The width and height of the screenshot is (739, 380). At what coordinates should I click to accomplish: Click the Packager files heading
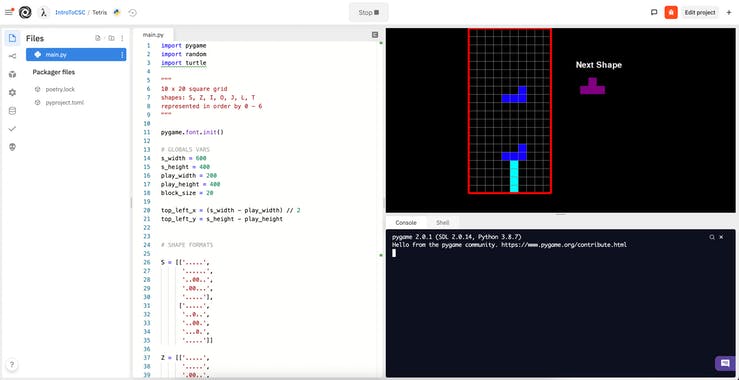pos(54,72)
